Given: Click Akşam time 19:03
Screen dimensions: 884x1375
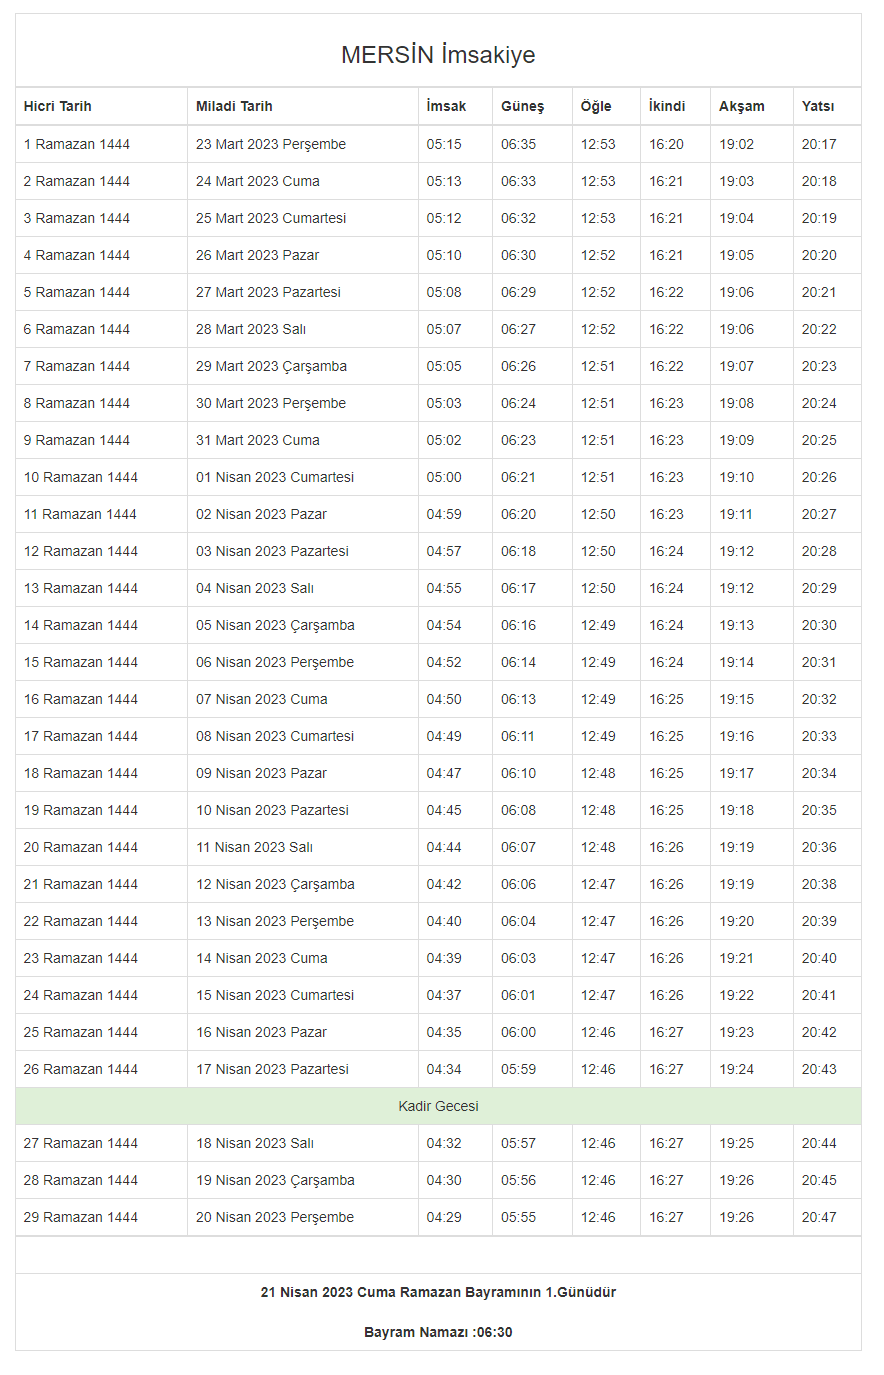Looking at the screenshot, I should click(737, 181).
